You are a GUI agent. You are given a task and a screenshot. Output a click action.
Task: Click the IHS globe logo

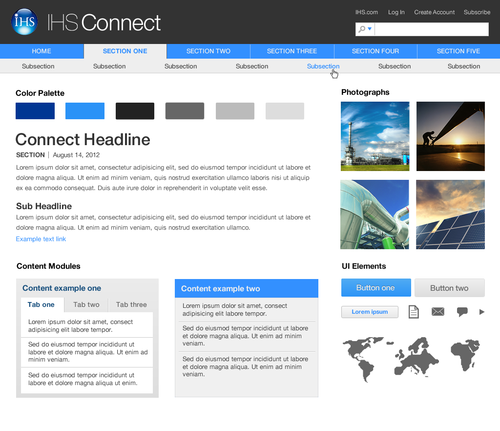[24, 22]
